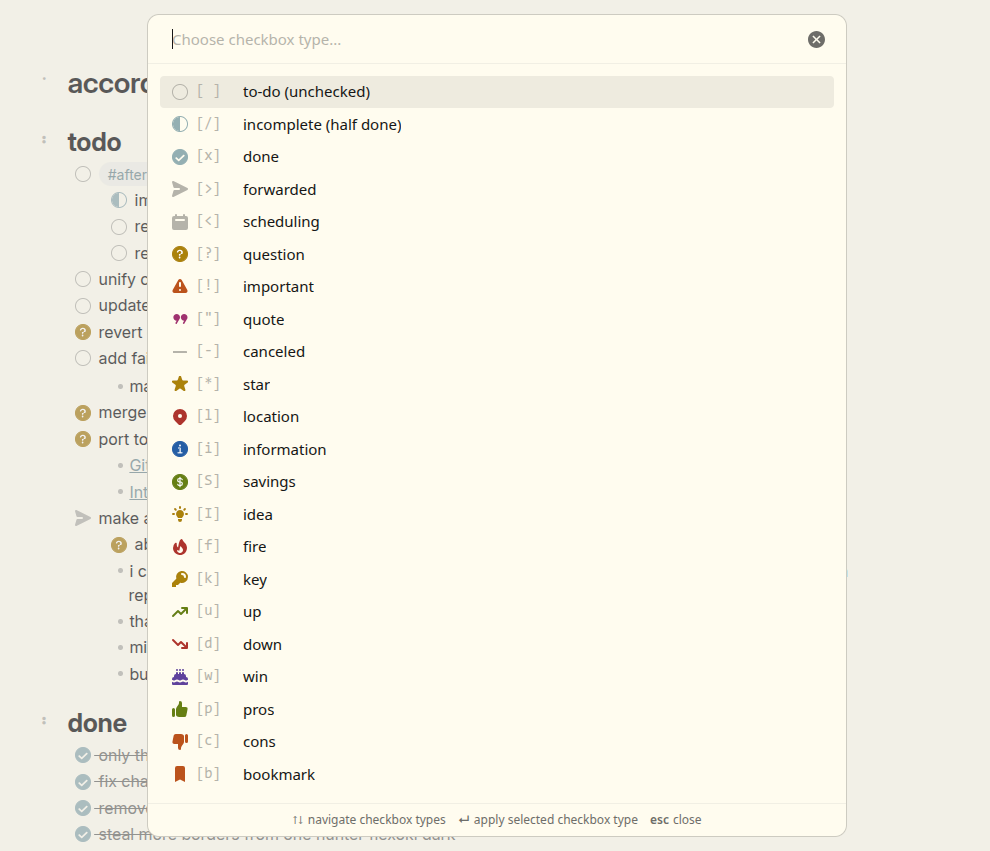This screenshot has height=851, width=990.
Task: Click the 'bookmark' label text
Action: (x=279, y=775)
